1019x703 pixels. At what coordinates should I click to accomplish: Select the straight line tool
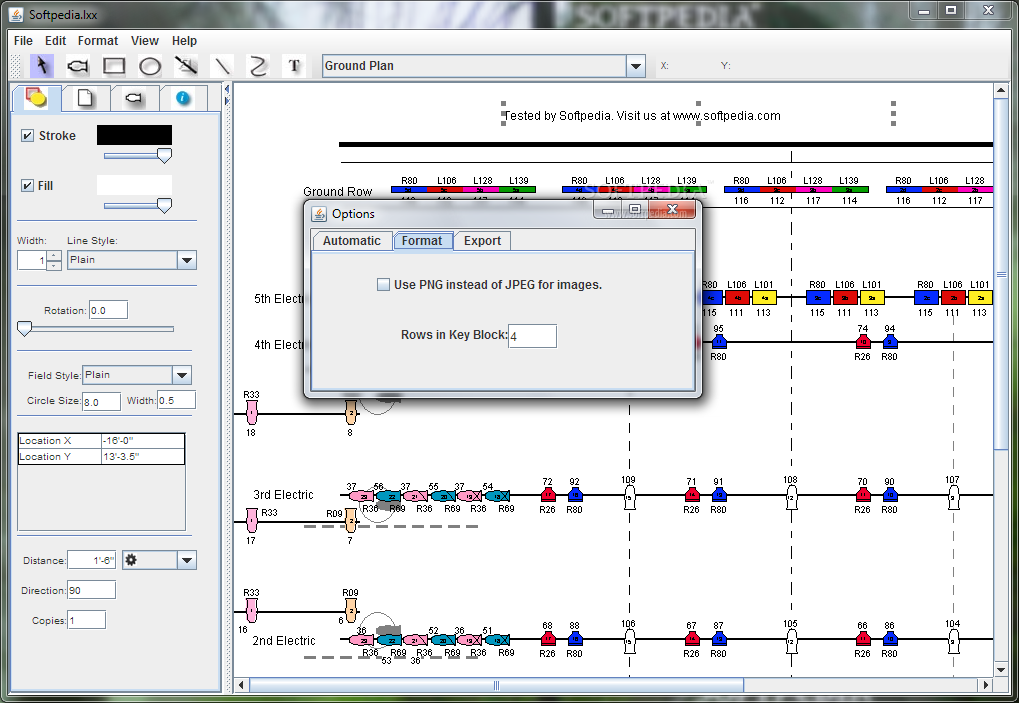(222, 66)
